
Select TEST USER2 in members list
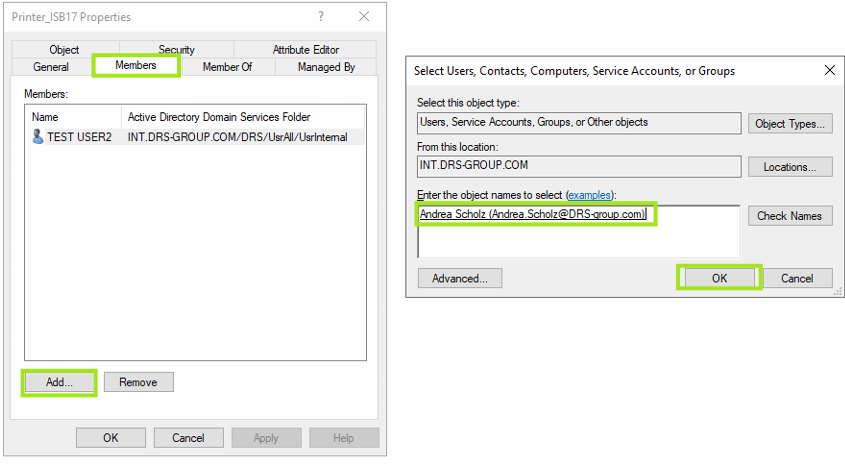(79, 137)
